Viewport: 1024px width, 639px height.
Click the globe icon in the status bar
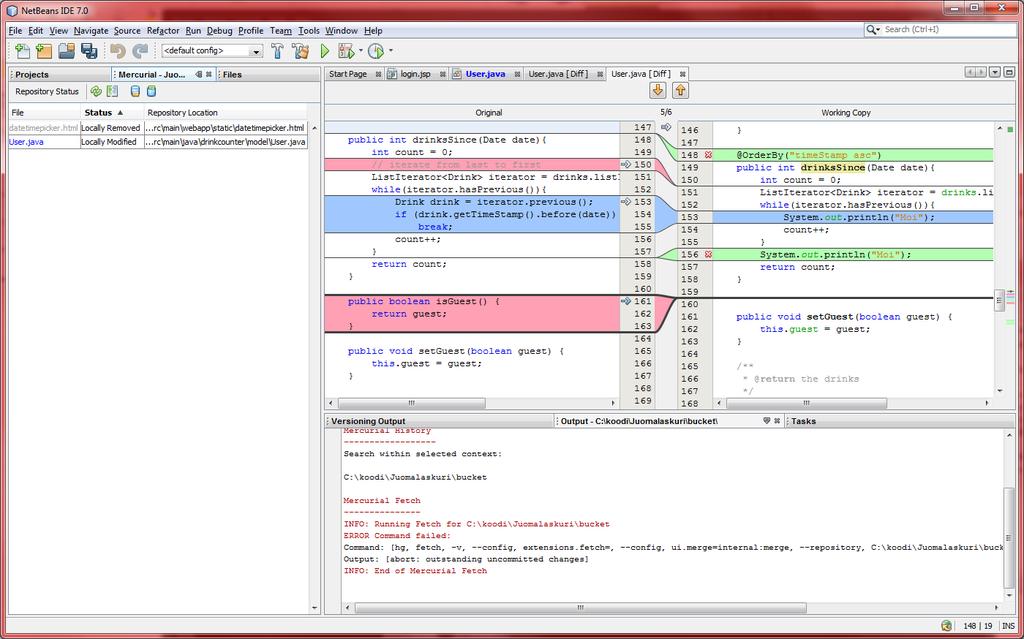point(946,626)
